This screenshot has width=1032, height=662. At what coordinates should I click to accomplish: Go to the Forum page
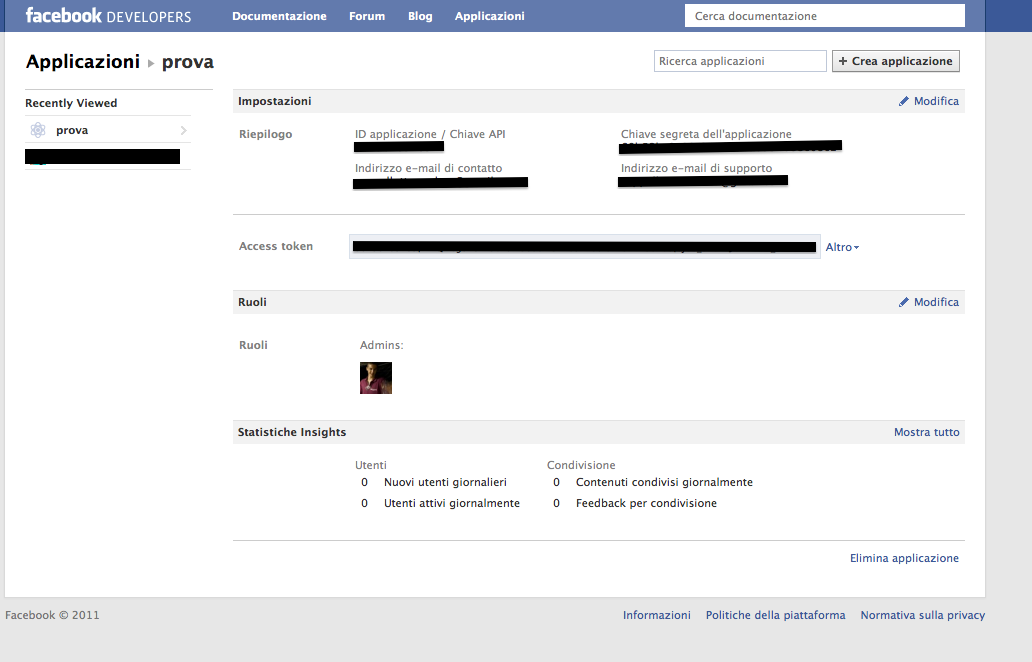coord(367,16)
